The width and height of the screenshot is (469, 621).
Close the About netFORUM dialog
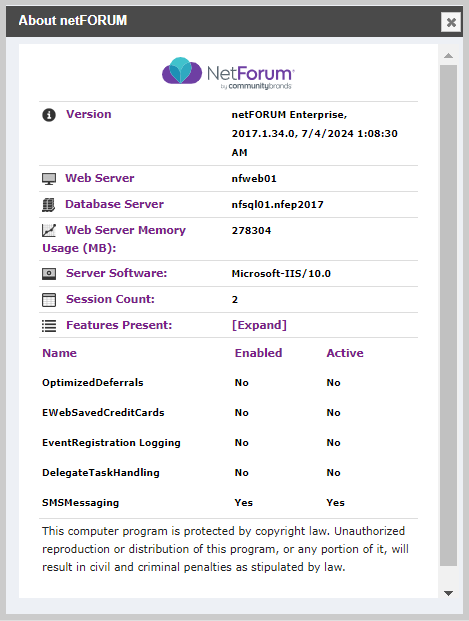click(x=451, y=22)
